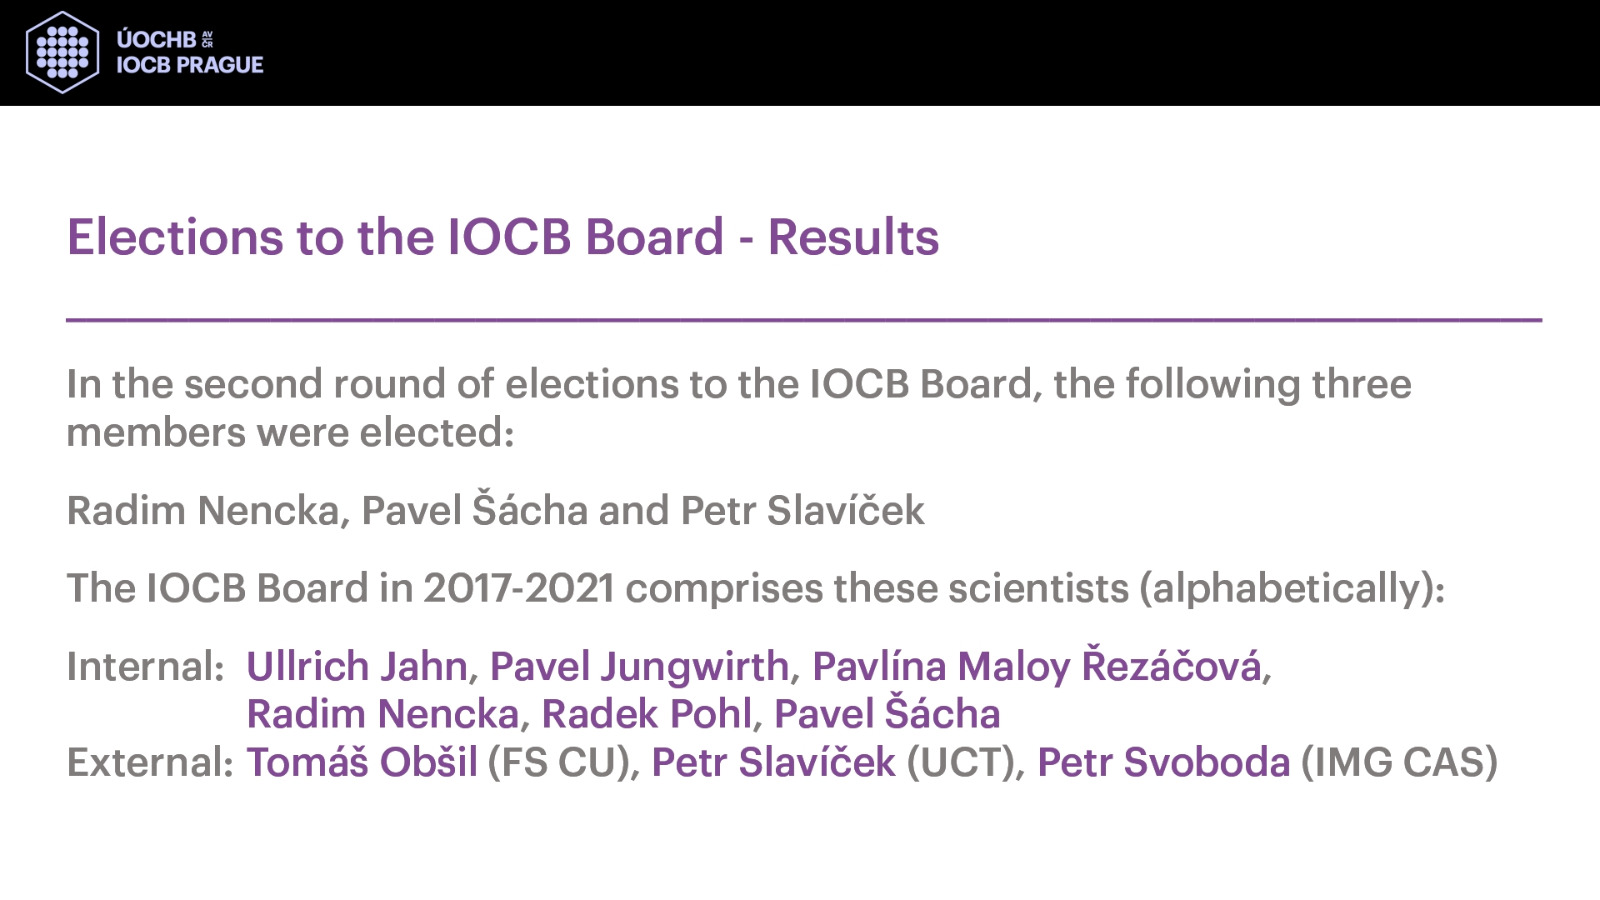The image size is (1600, 900).
Task: Select the slide title 'Elections to the IOCB Board - Results'
Action: [x=503, y=238]
